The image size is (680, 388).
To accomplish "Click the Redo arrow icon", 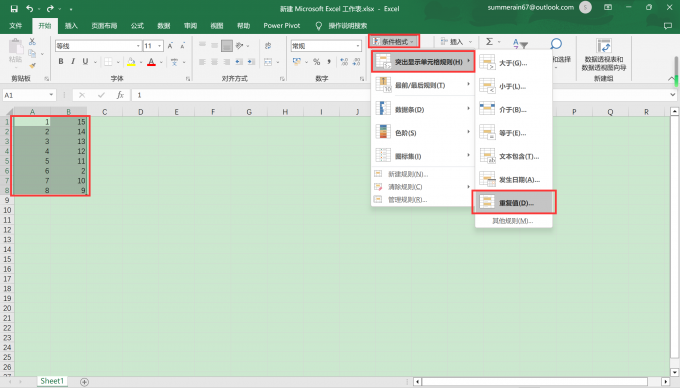I will (50, 9).
